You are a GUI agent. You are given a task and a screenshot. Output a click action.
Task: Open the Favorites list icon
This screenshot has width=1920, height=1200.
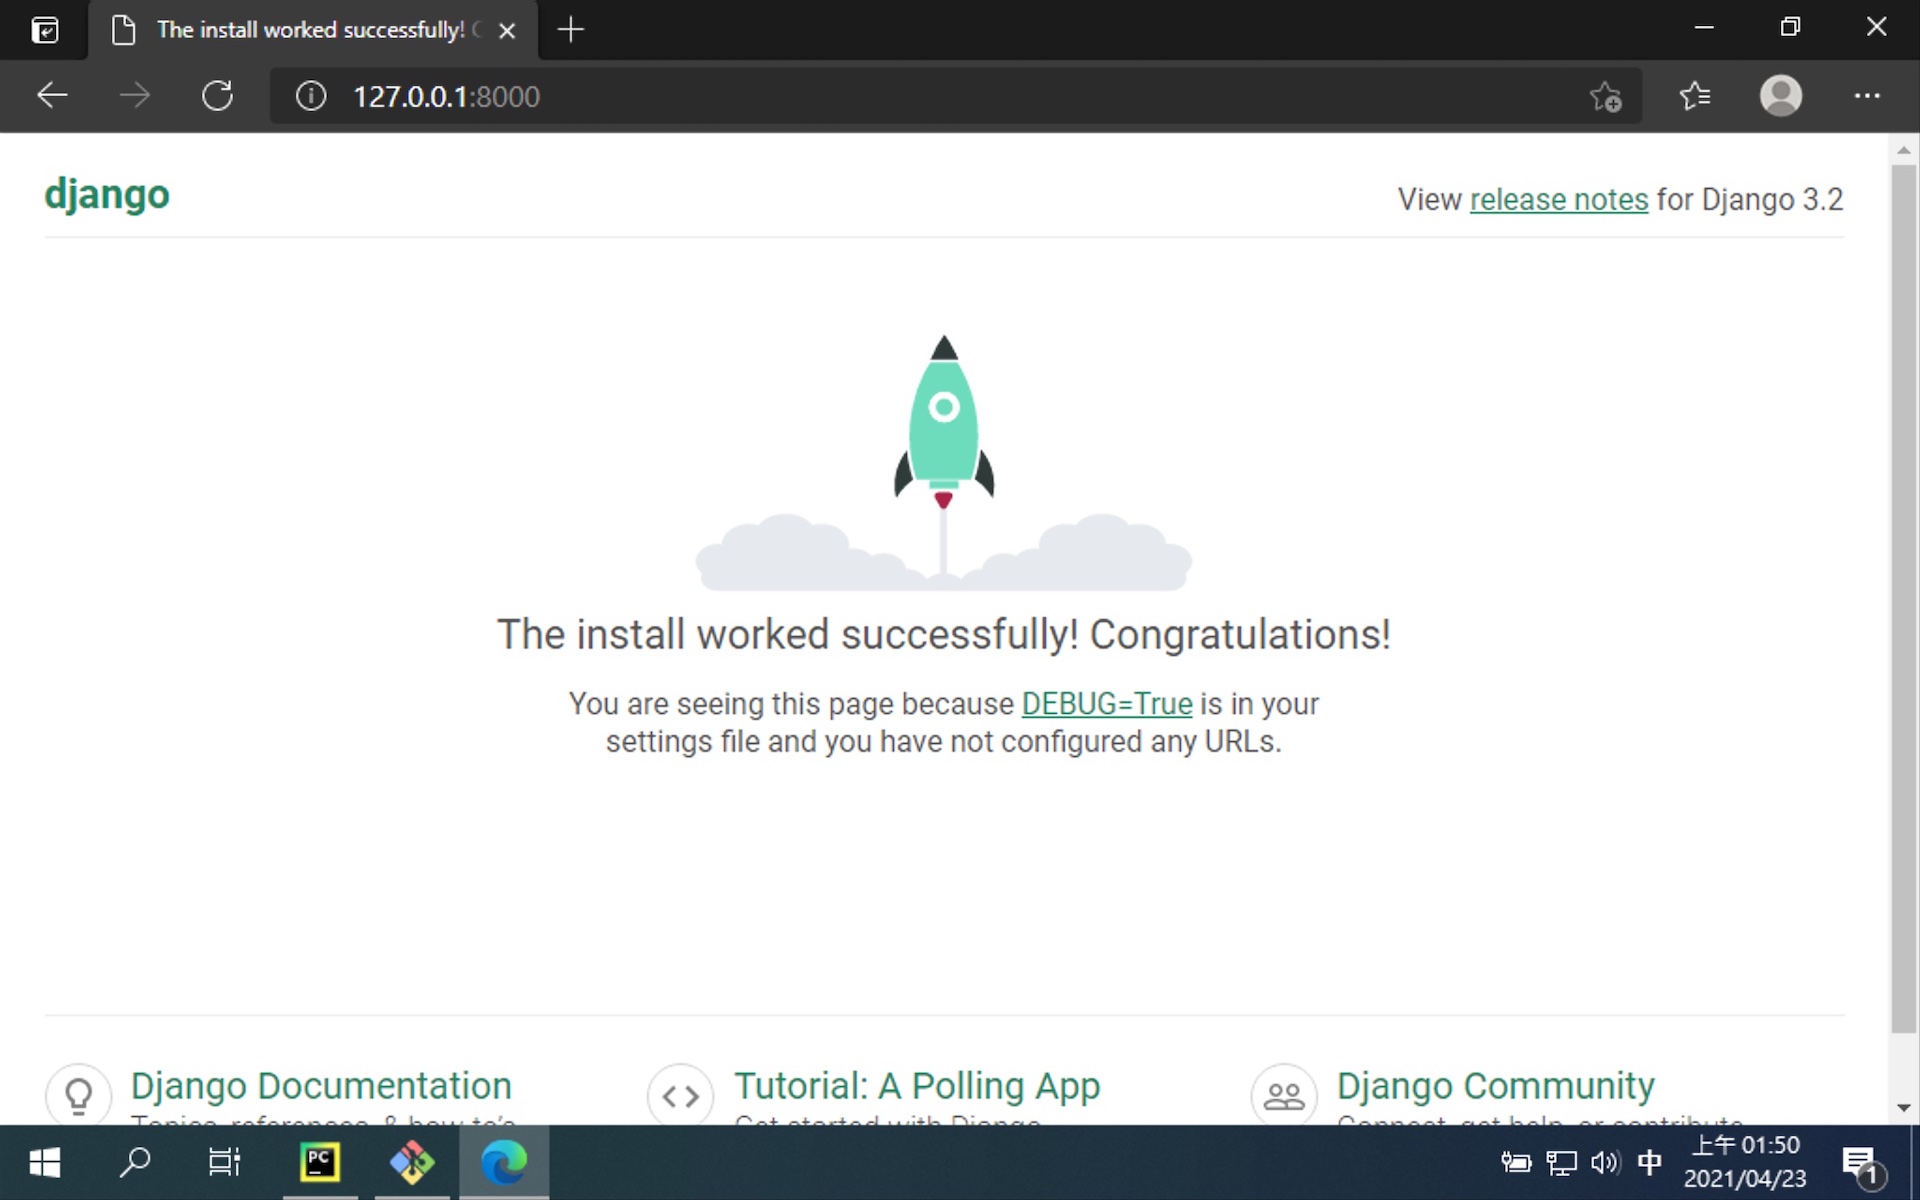1695,96
